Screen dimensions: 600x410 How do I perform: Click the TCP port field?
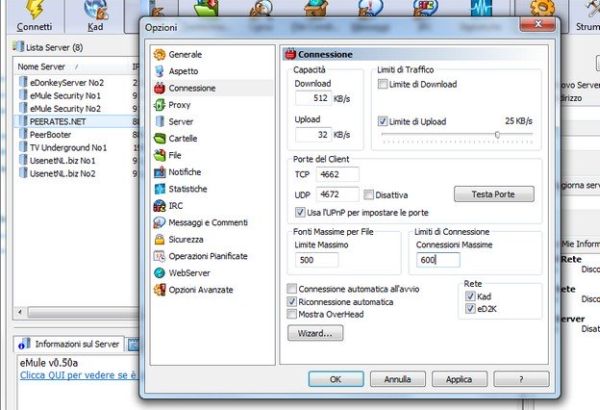click(338, 175)
